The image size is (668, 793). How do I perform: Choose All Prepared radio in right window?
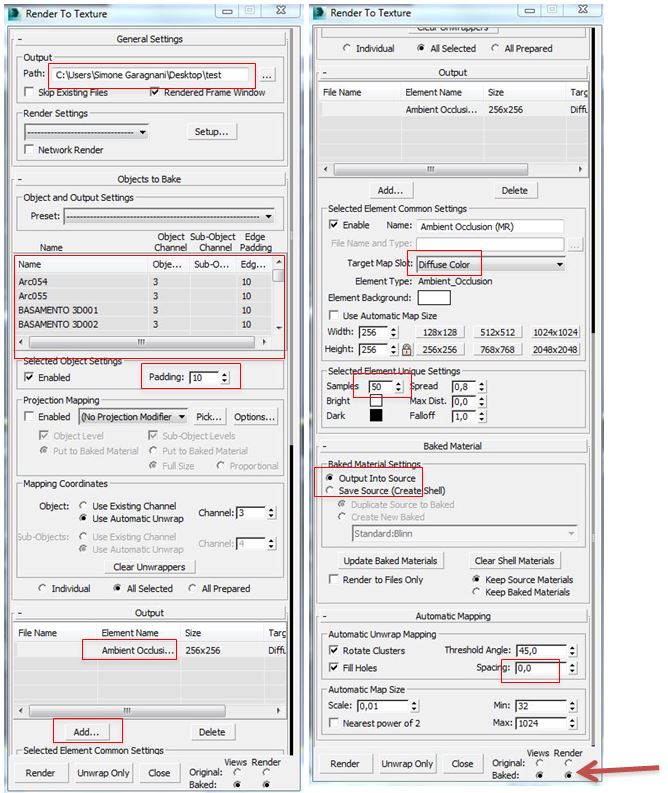click(x=495, y=48)
